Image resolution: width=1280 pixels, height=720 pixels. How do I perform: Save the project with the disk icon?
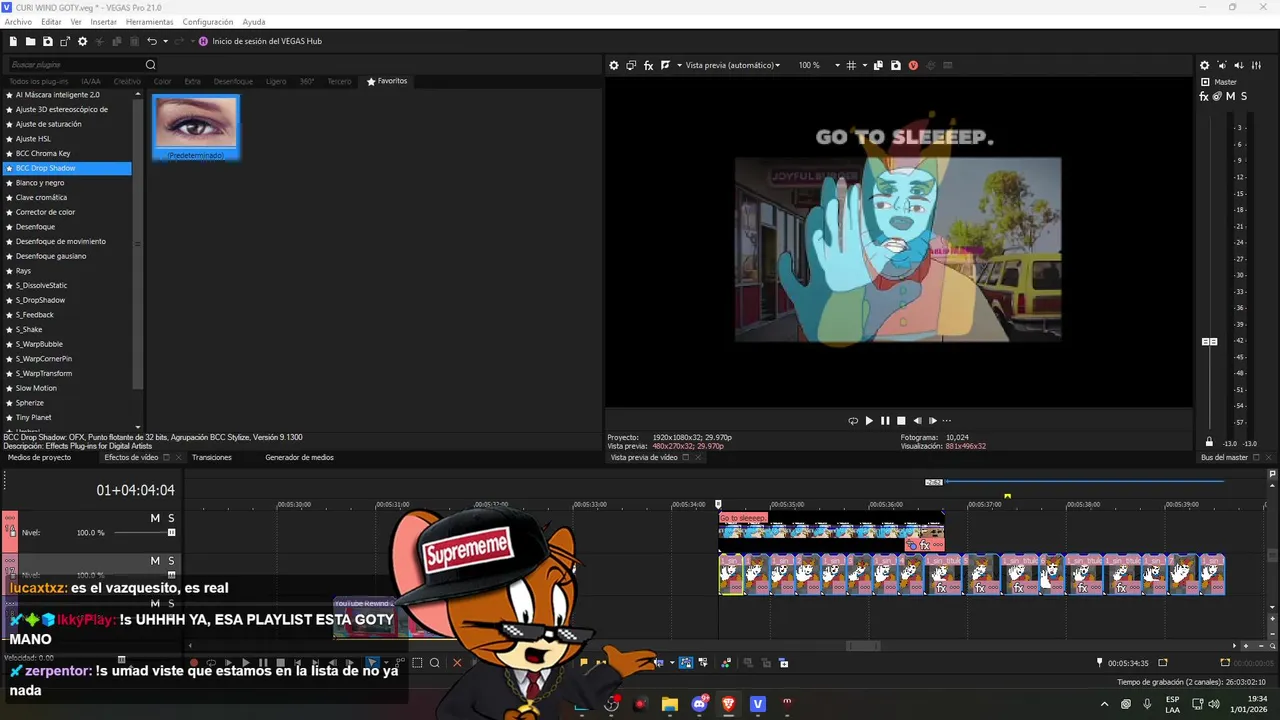coord(47,41)
